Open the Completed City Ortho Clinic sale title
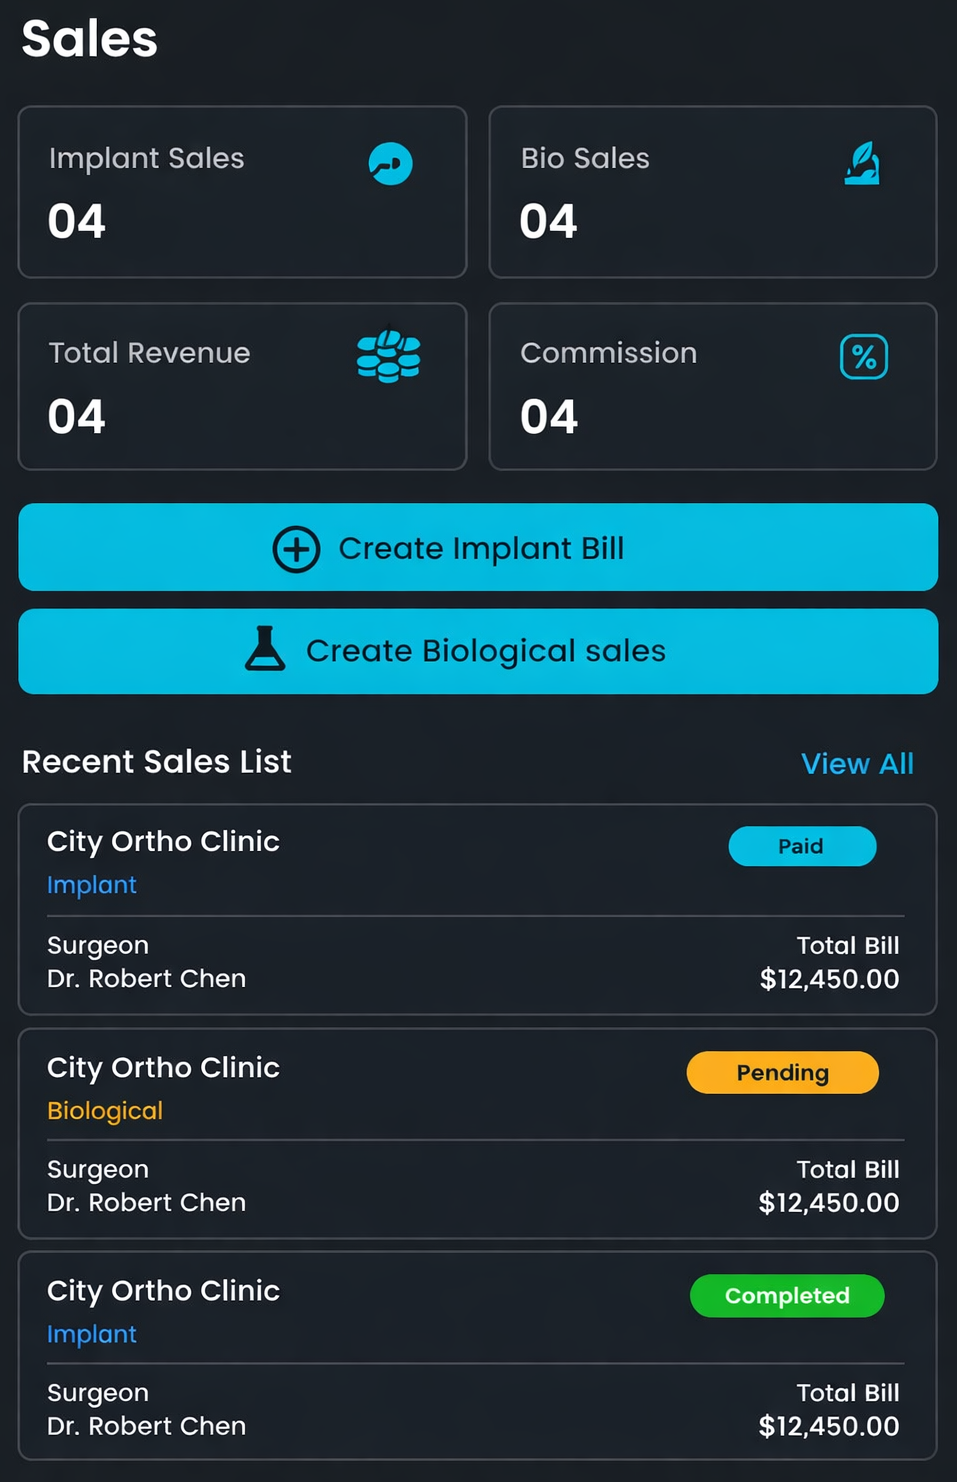The height and width of the screenshot is (1482, 957). 163,1291
